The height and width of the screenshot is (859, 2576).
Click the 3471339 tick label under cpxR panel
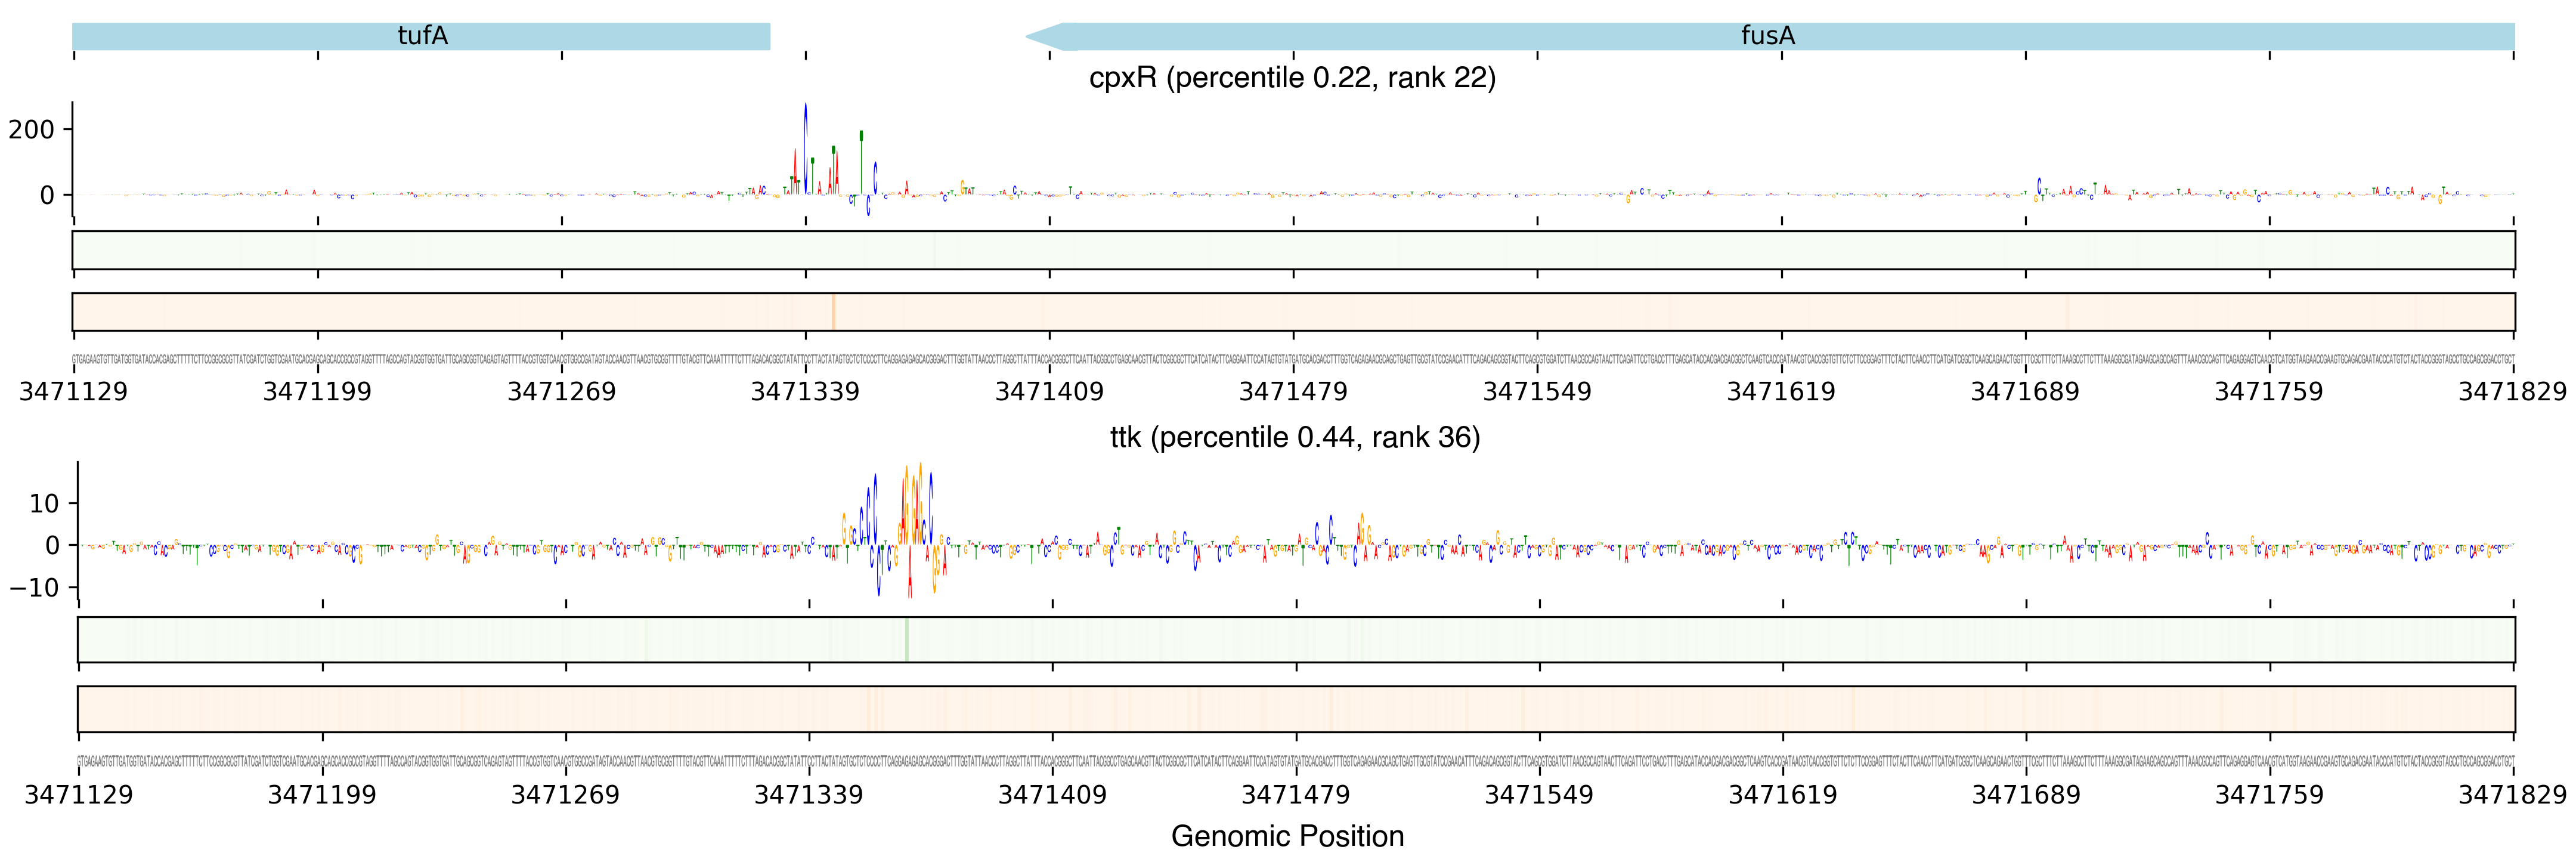805,392
